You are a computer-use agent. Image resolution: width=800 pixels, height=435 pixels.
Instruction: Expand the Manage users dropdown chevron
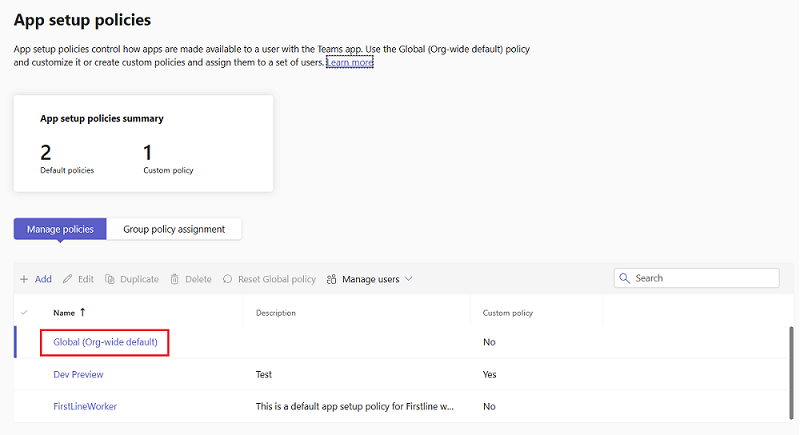[x=408, y=279]
